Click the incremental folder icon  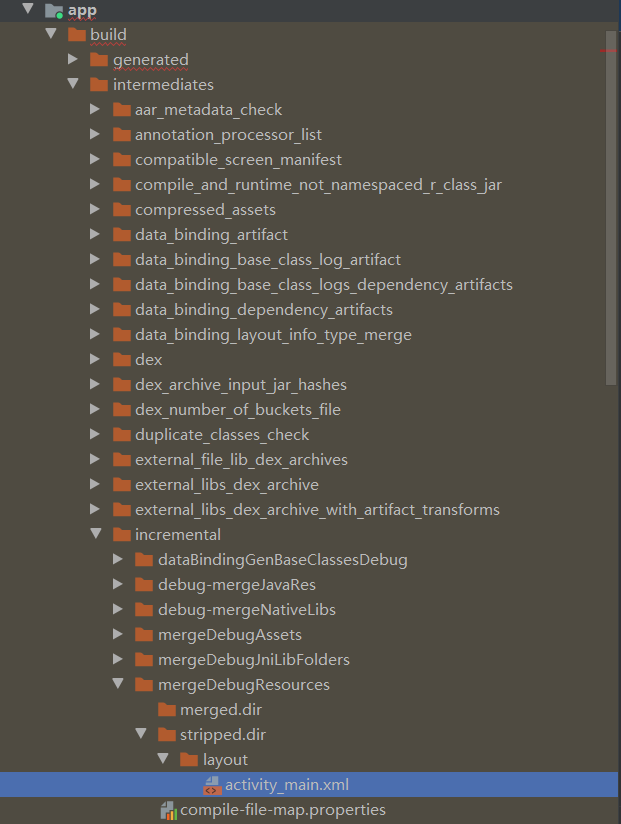[x=122, y=534]
